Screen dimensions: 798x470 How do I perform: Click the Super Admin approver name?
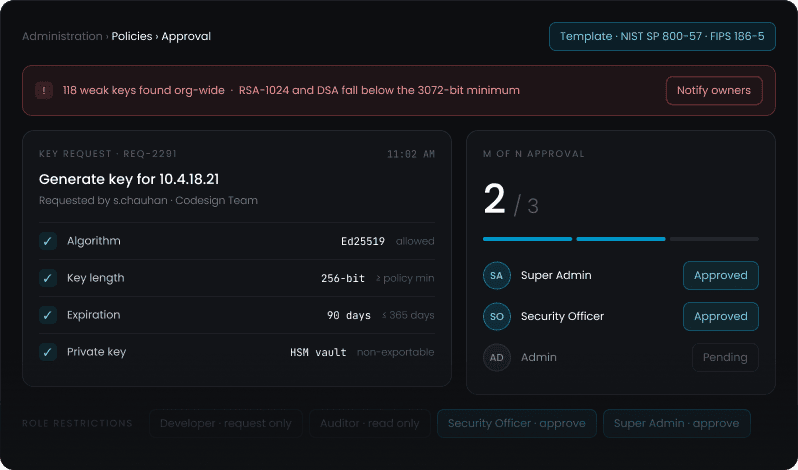coord(556,275)
